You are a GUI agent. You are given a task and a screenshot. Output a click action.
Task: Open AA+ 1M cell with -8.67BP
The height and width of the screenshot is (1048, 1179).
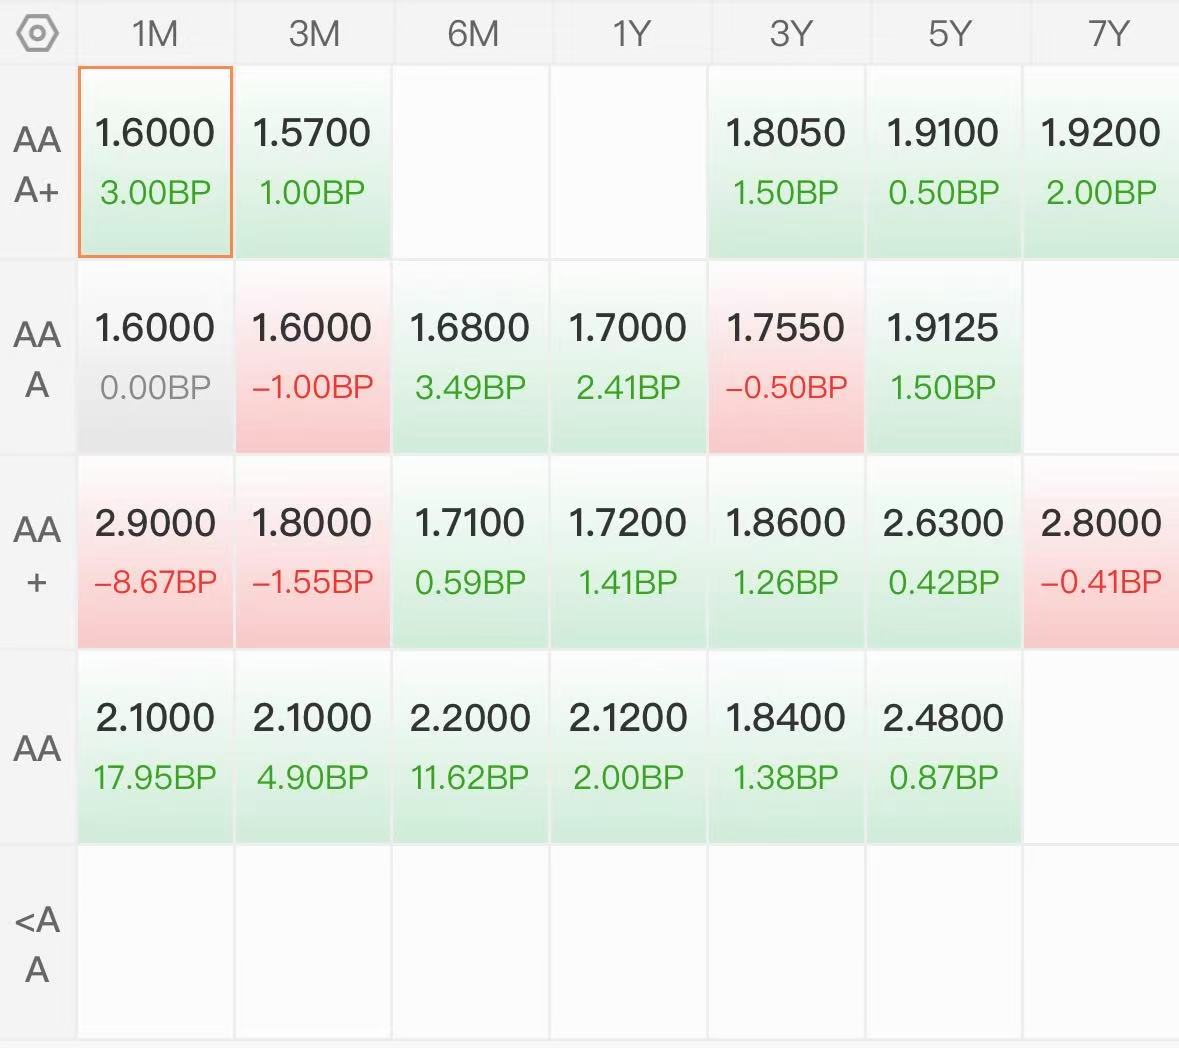pyautogui.click(x=156, y=553)
